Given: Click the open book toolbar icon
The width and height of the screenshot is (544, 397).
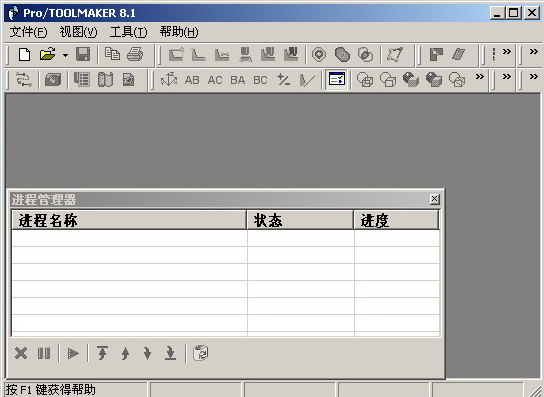Looking at the screenshot, I should 105,80.
